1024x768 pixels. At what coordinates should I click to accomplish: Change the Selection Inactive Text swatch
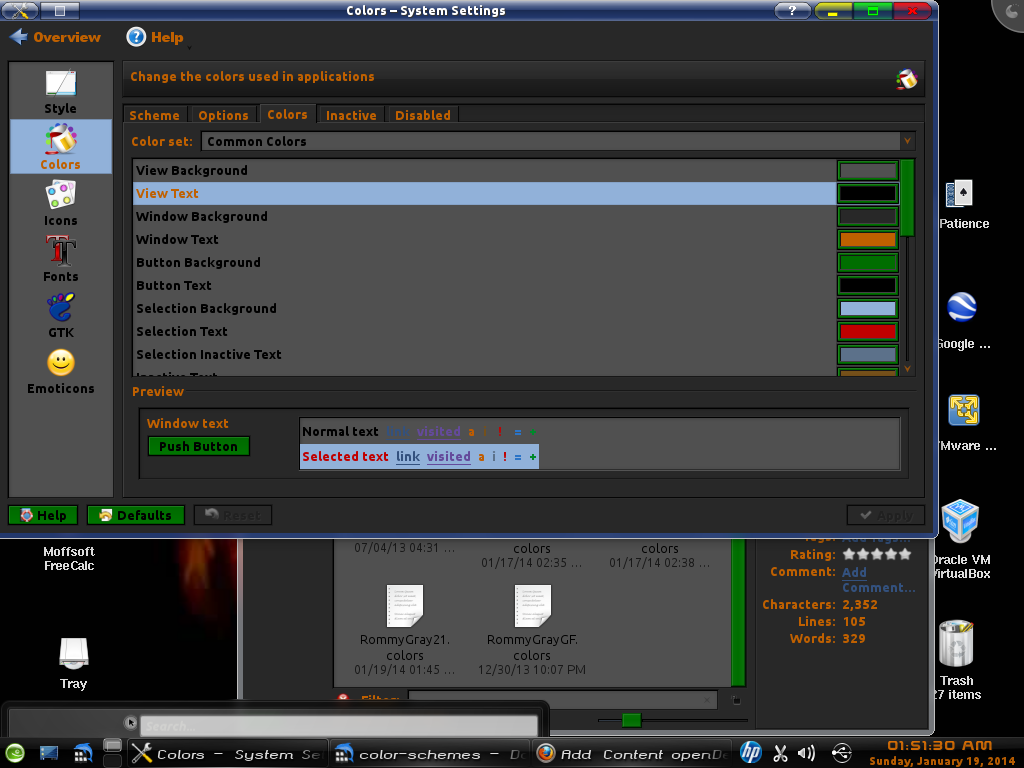(x=867, y=355)
